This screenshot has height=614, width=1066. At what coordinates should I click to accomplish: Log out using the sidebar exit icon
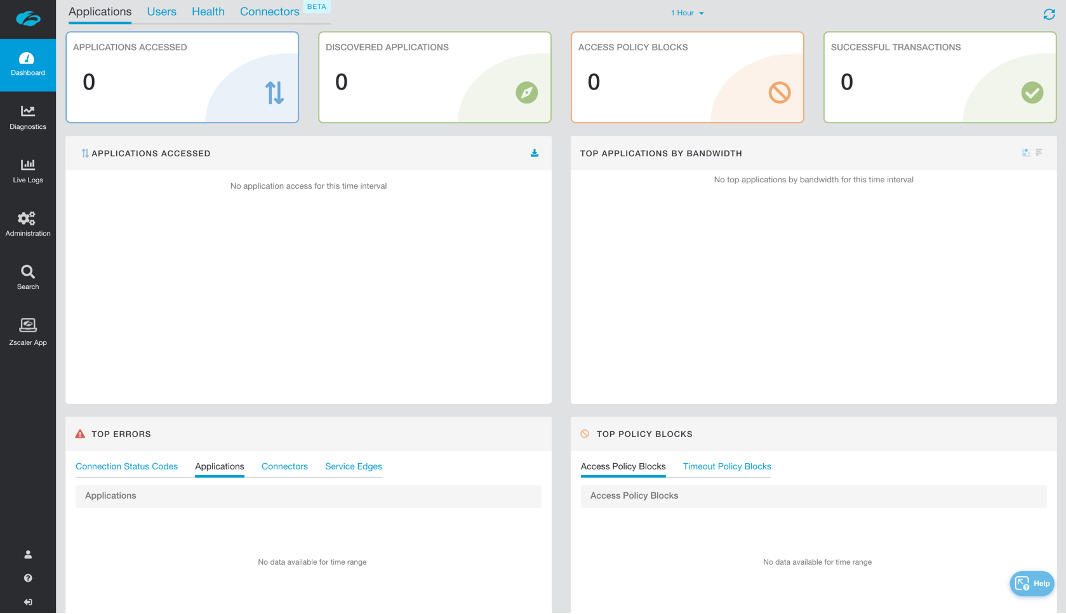pos(27,601)
